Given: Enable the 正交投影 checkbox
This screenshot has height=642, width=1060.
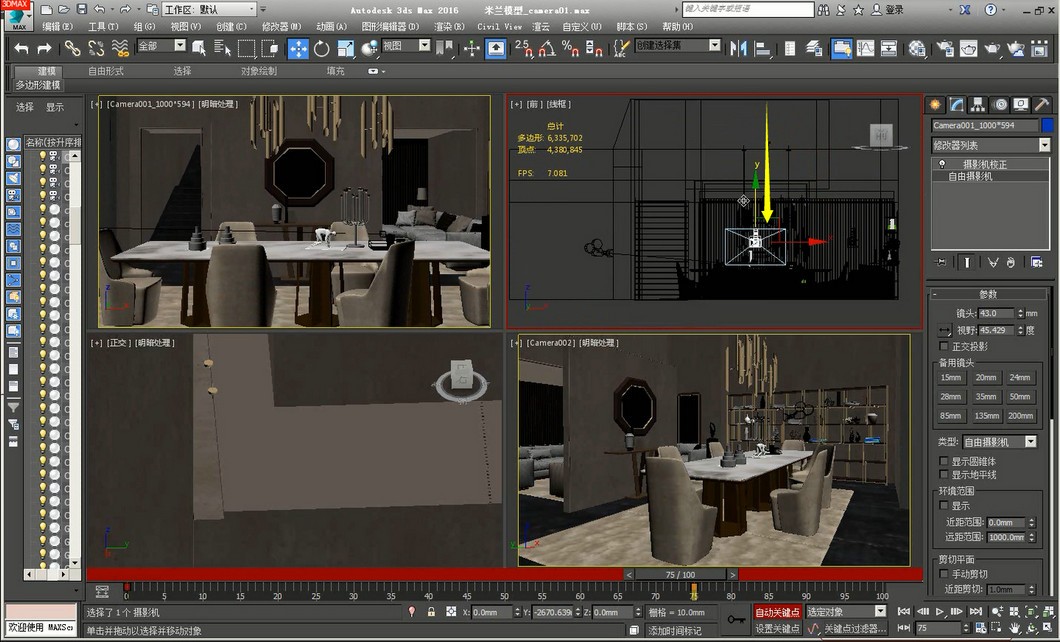Looking at the screenshot, I should [x=944, y=346].
